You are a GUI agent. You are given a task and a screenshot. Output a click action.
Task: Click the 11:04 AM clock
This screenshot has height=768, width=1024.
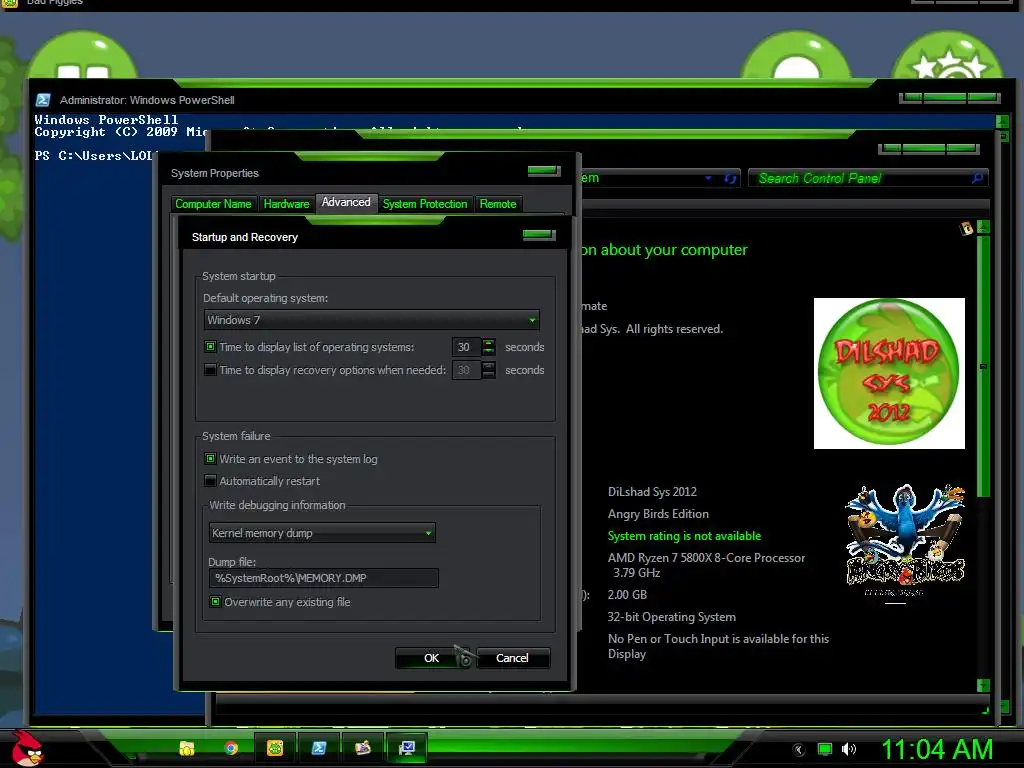937,750
